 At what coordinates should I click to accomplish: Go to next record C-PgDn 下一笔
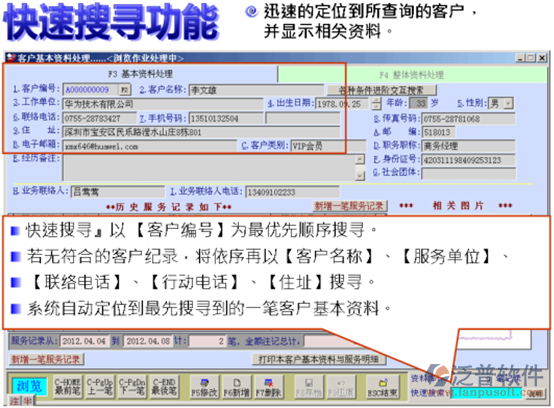(132, 387)
